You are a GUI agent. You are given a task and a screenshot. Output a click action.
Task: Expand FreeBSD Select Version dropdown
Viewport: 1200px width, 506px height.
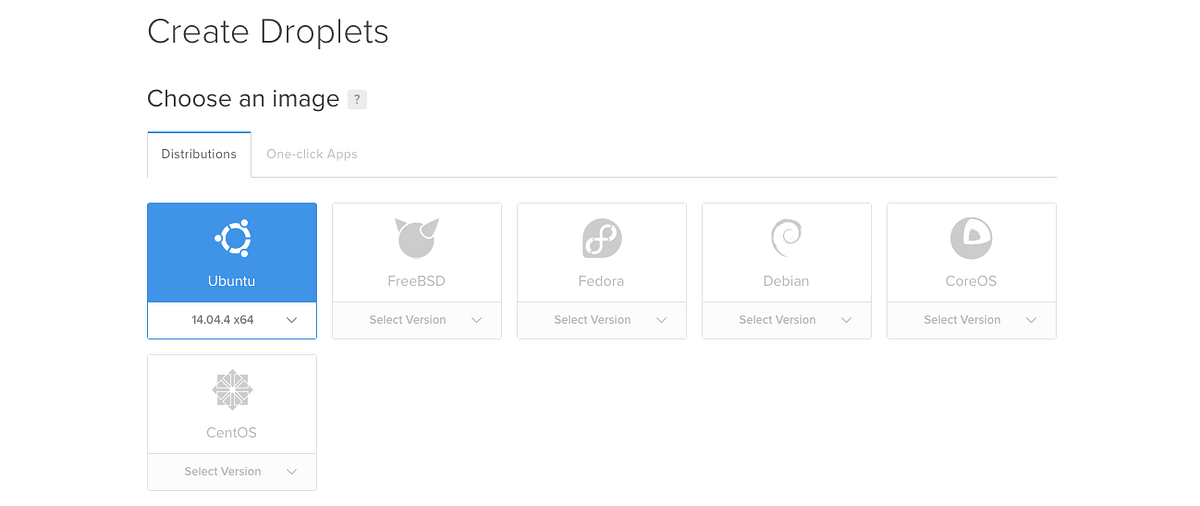(417, 320)
